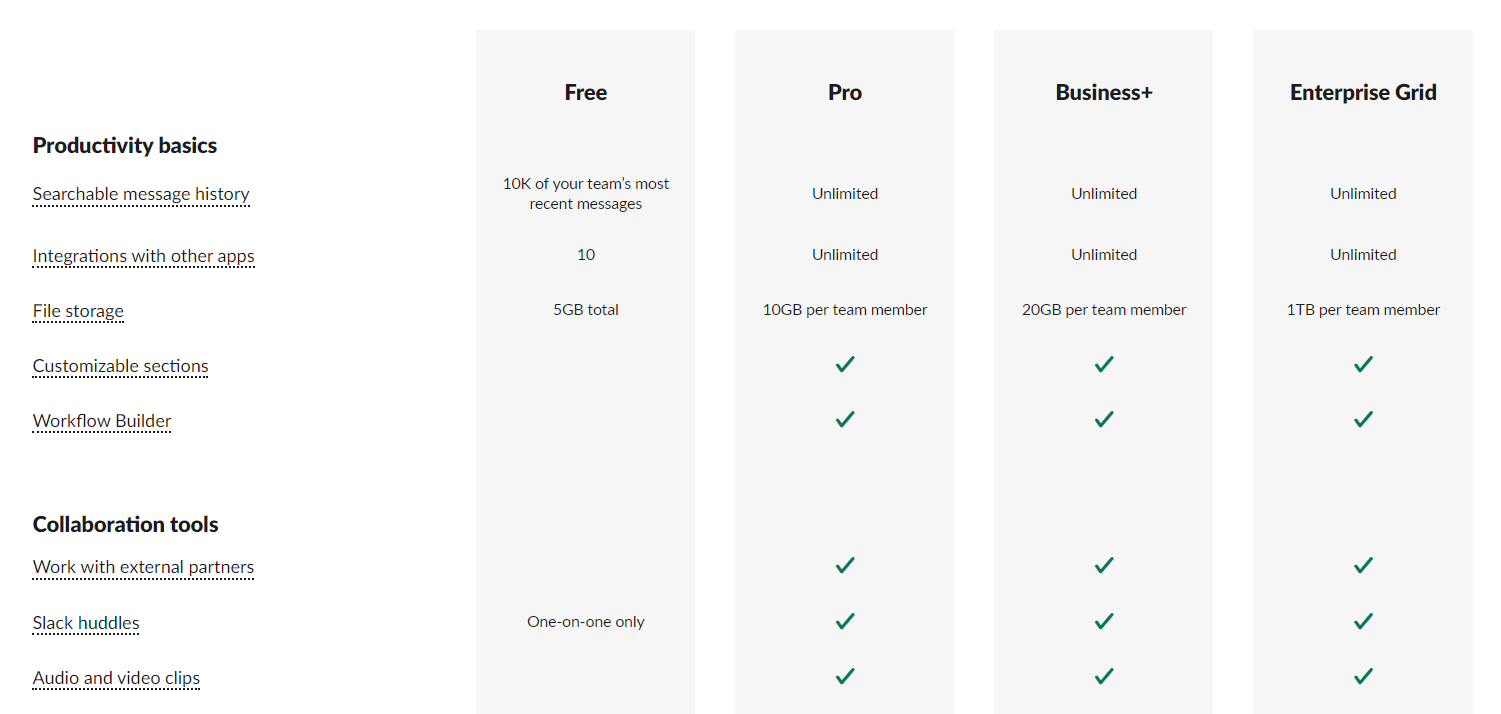The width and height of the screenshot is (1501, 714).
Task: Click the Enterprise Grid checkmark for Customizable sections
Action: [1363, 364]
